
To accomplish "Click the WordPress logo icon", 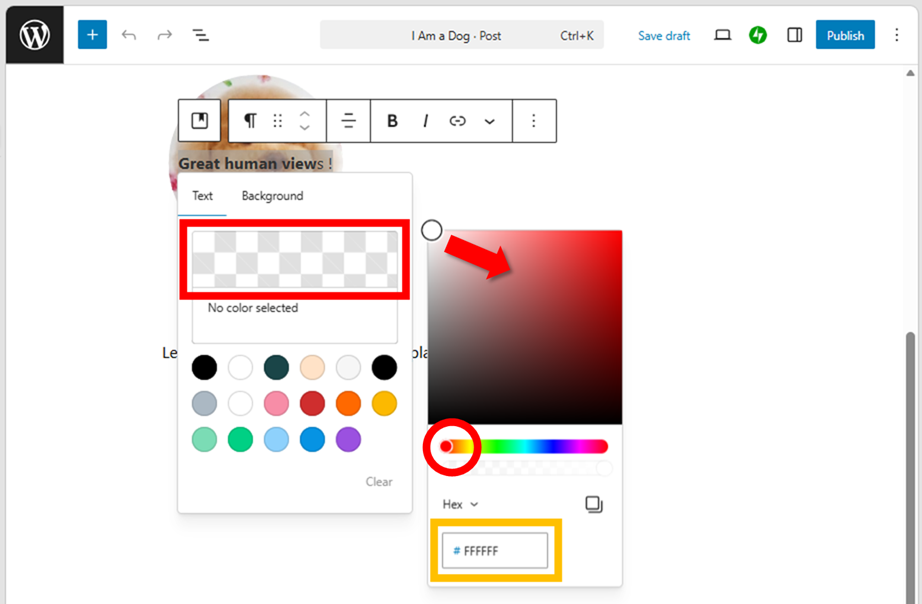I will 35,35.
